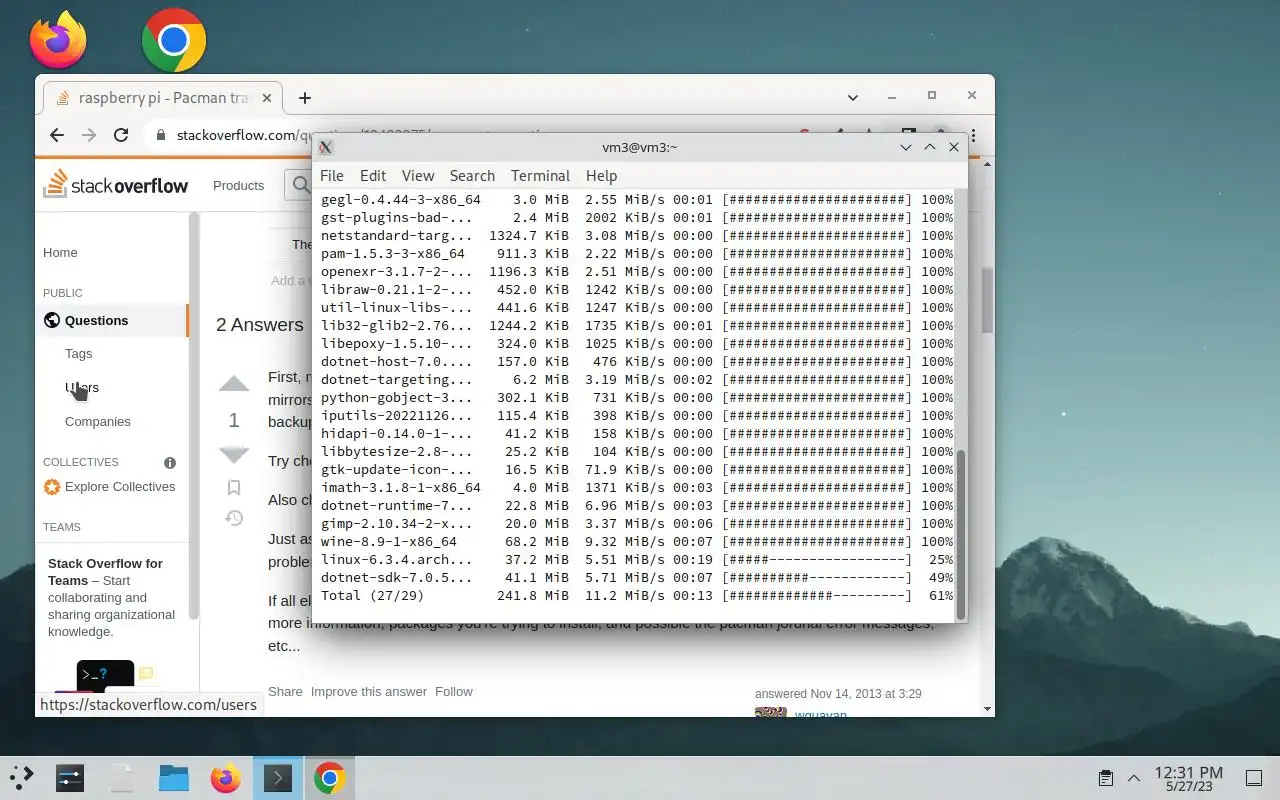Reload the Stack Overflow page
Viewport: 1280px width, 800px height.
121,135
